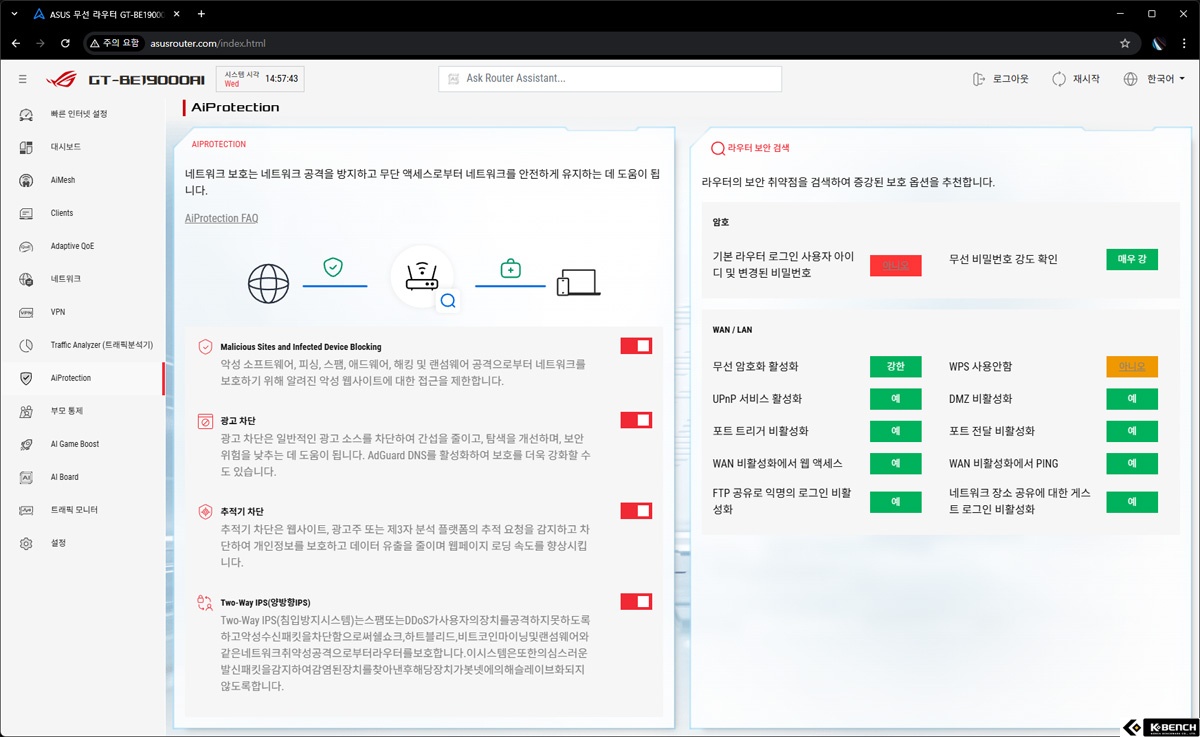Expand the browser tab list chevron
This screenshot has width=1200, height=737.
tap(14, 14)
